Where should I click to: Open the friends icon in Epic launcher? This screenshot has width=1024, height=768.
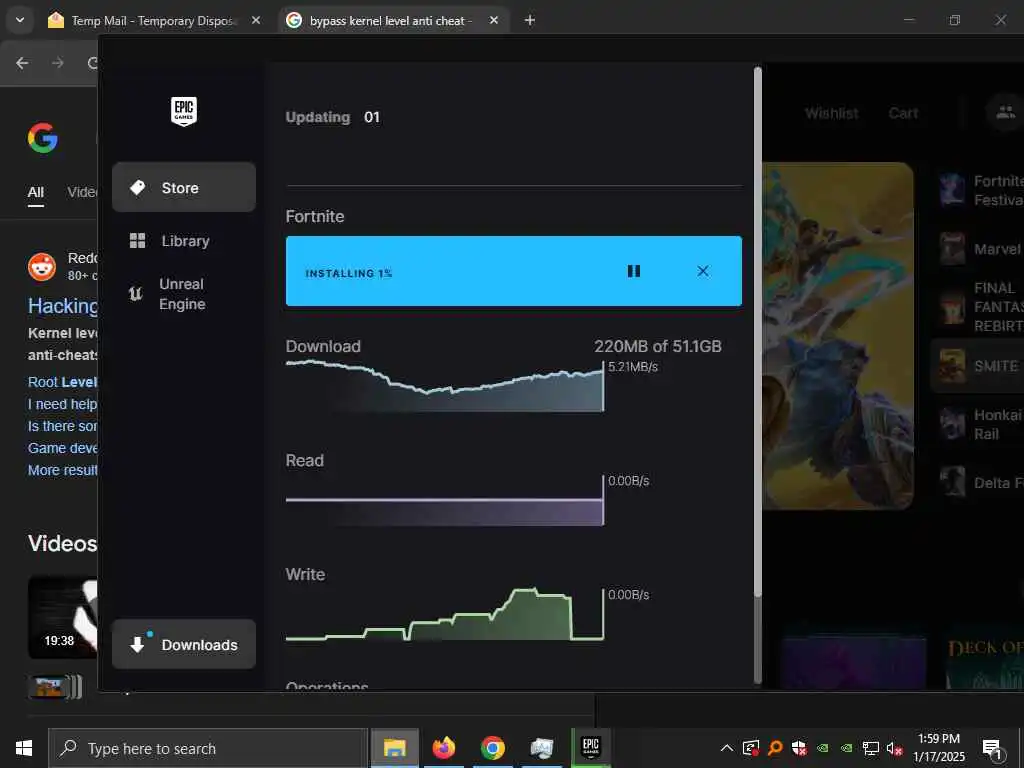[x=1004, y=112]
